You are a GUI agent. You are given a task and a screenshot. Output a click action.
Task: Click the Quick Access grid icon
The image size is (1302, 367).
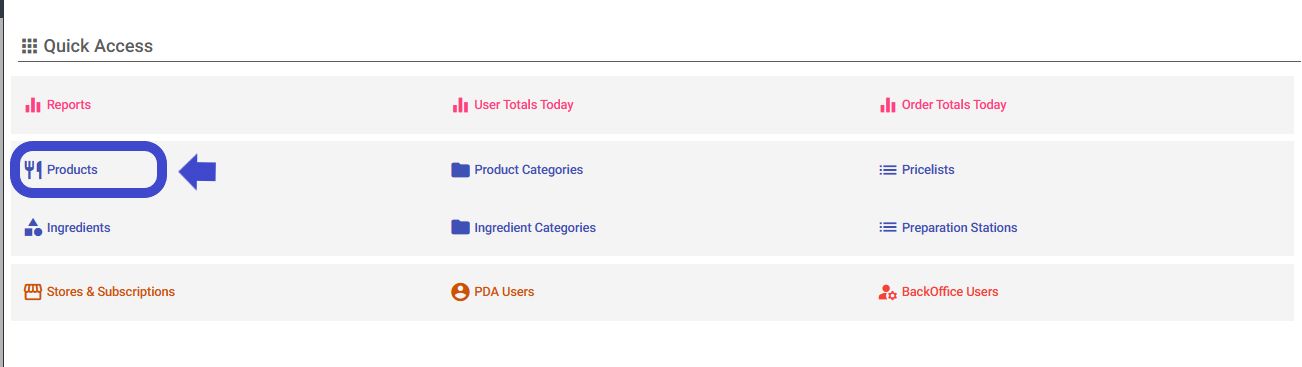tap(30, 46)
